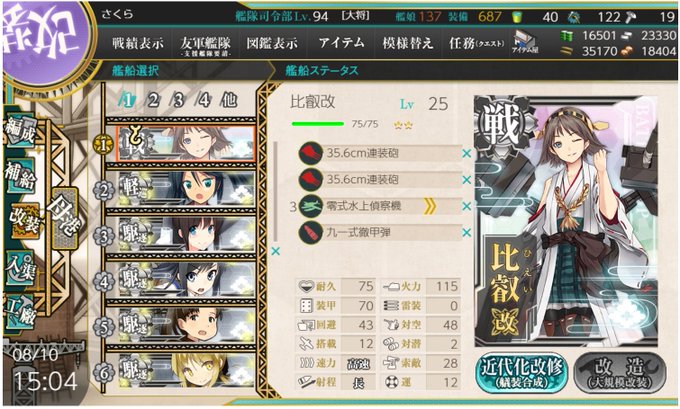
Task: Open 戦績表示 records menu
Action: coord(137,43)
